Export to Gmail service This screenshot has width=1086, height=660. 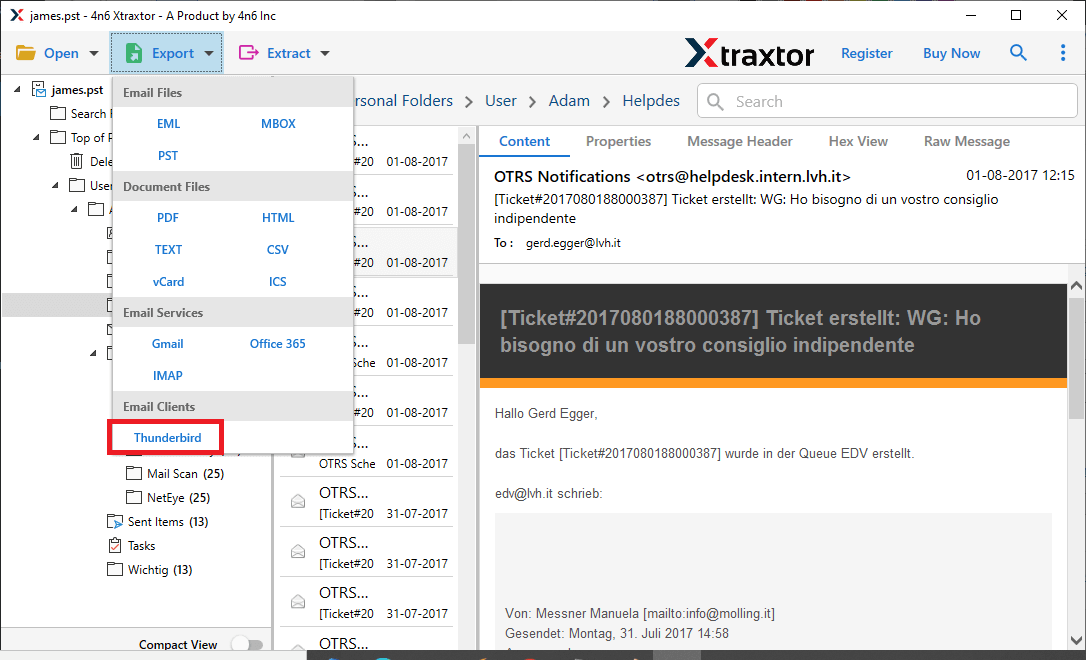tap(168, 344)
